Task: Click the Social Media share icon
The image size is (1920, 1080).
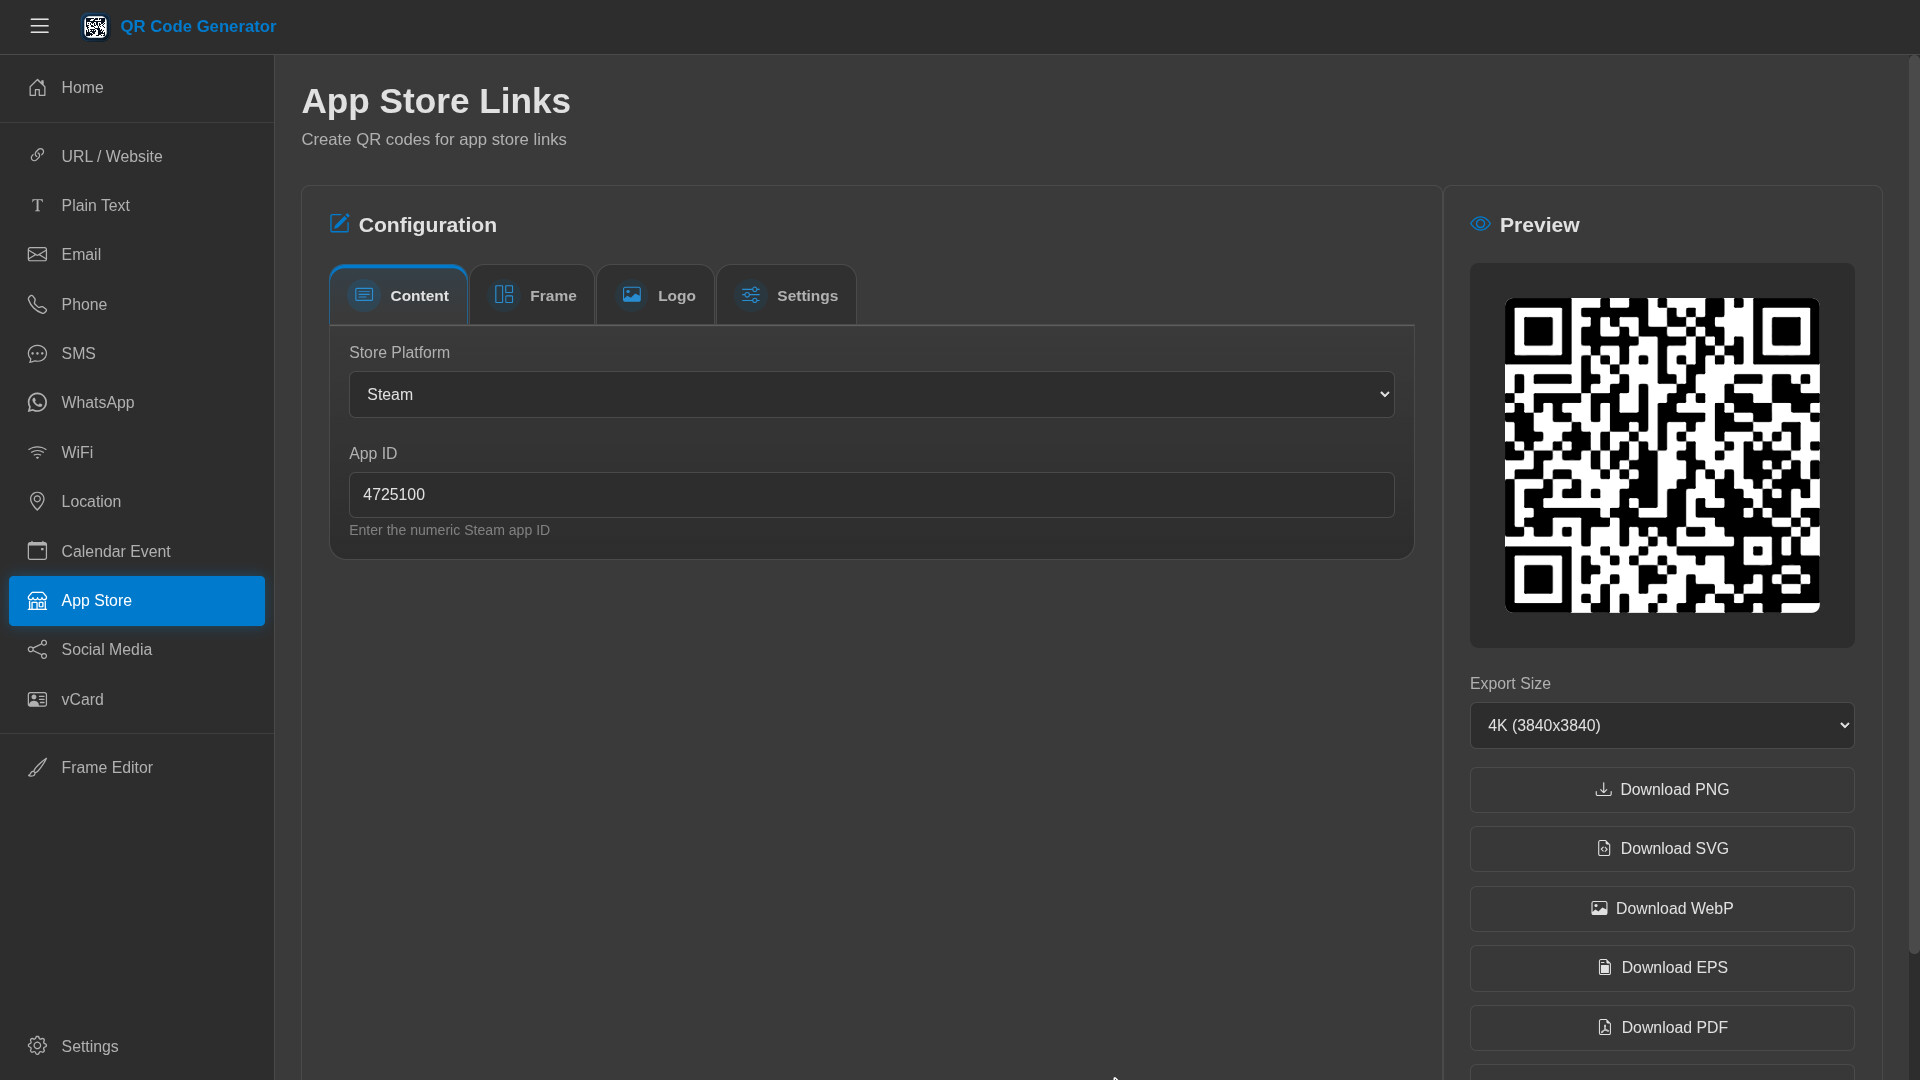Action: pos(37,650)
